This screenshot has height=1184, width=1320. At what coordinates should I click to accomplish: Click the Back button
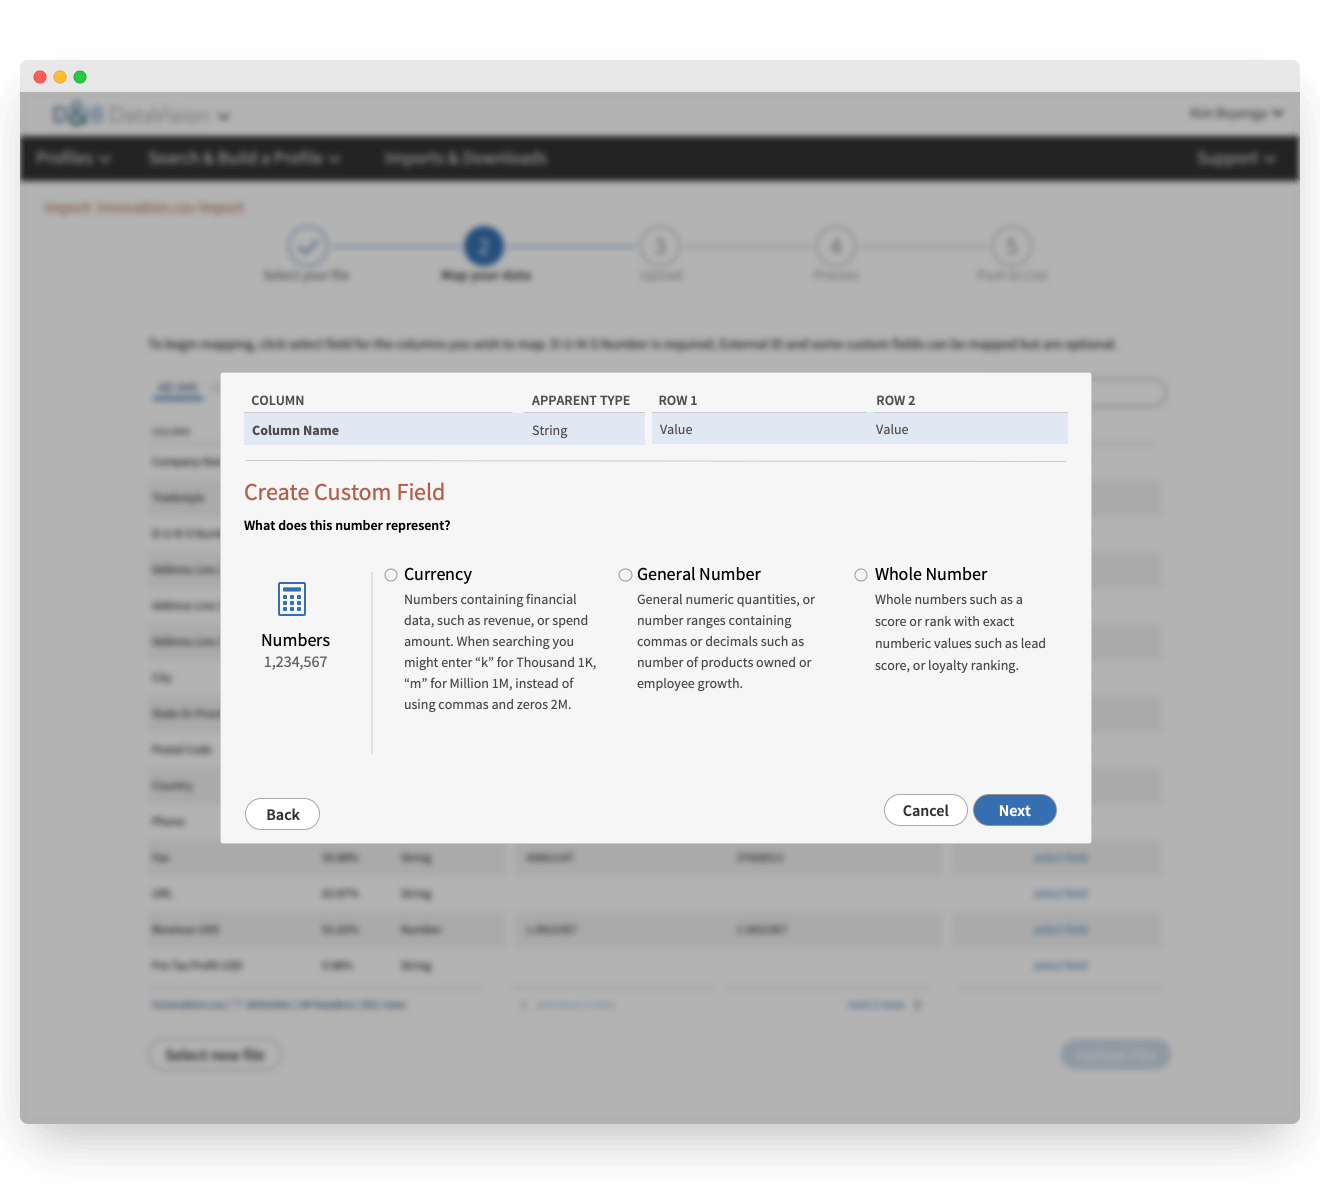282,813
